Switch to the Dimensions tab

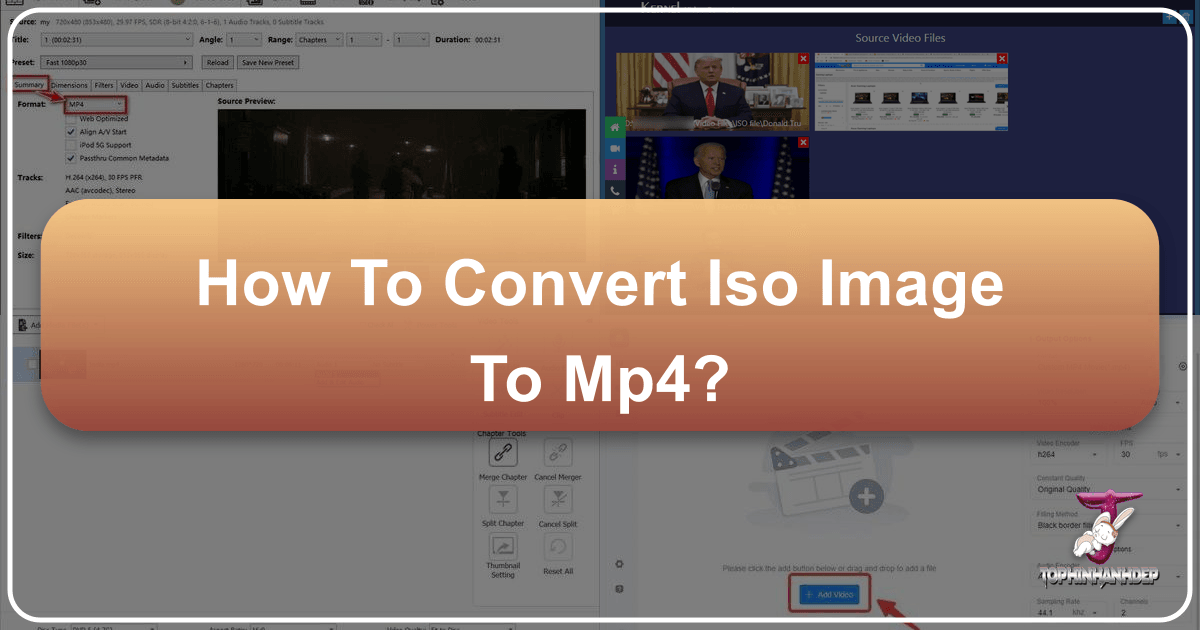point(69,85)
